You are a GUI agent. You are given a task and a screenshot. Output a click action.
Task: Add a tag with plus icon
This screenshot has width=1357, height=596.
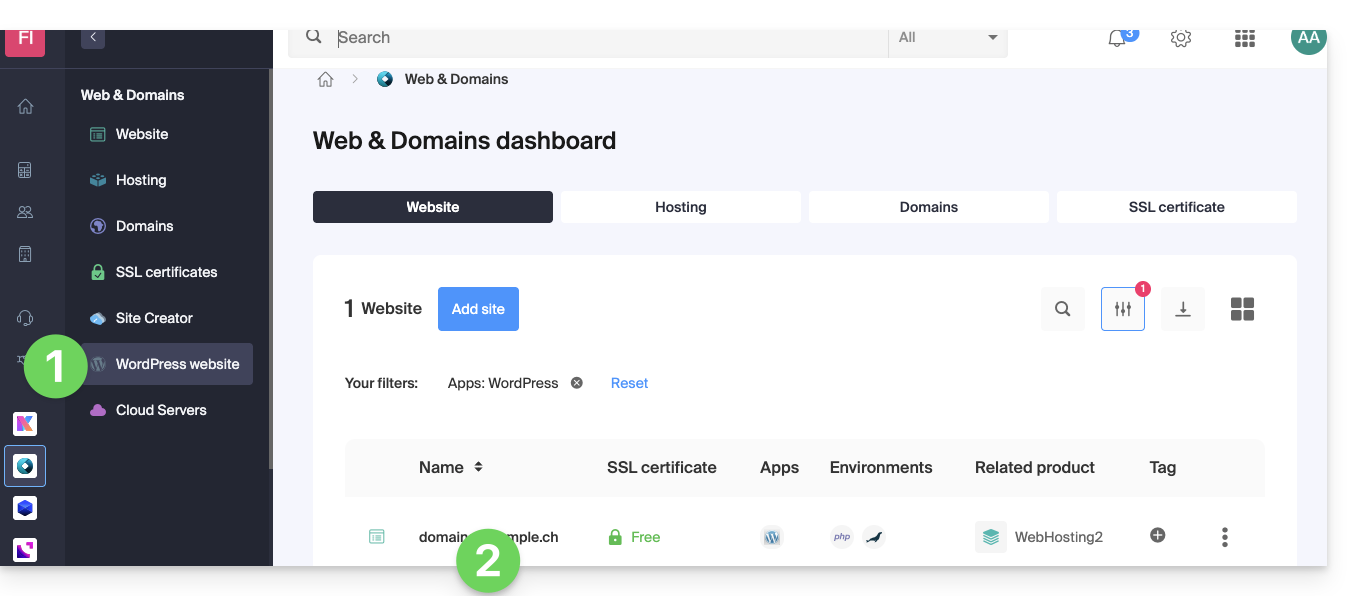click(1157, 536)
